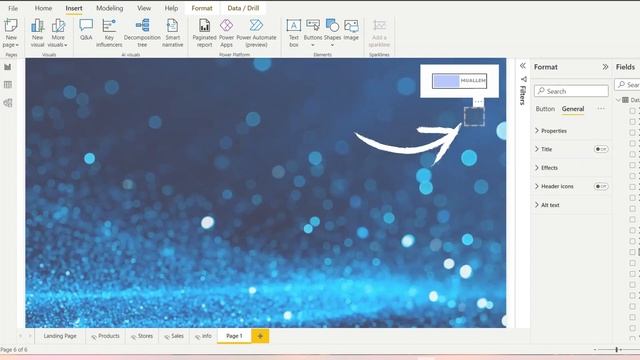640x360 pixels.
Task: Add a Power Apps visual
Action: 227,33
